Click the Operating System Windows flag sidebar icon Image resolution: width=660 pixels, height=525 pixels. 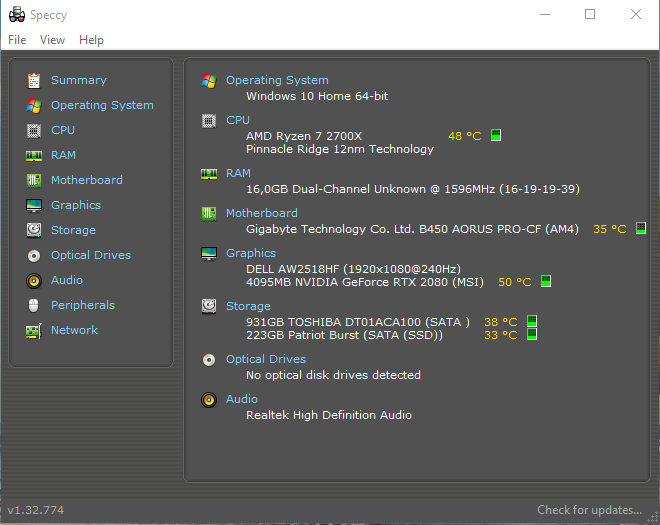pyautogui.click(x=34, y=105)
